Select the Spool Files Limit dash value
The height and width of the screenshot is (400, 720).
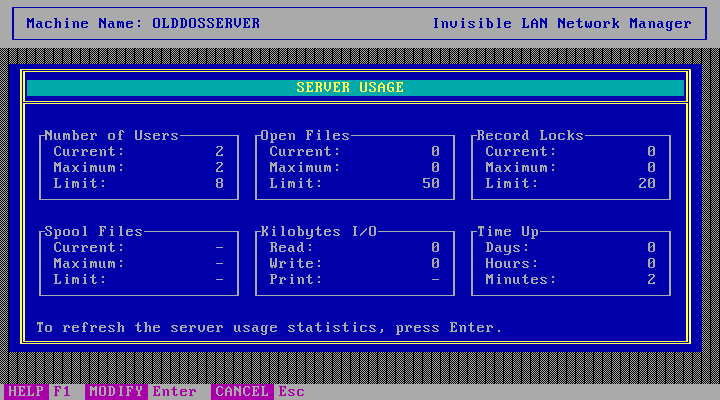(220, 279)
